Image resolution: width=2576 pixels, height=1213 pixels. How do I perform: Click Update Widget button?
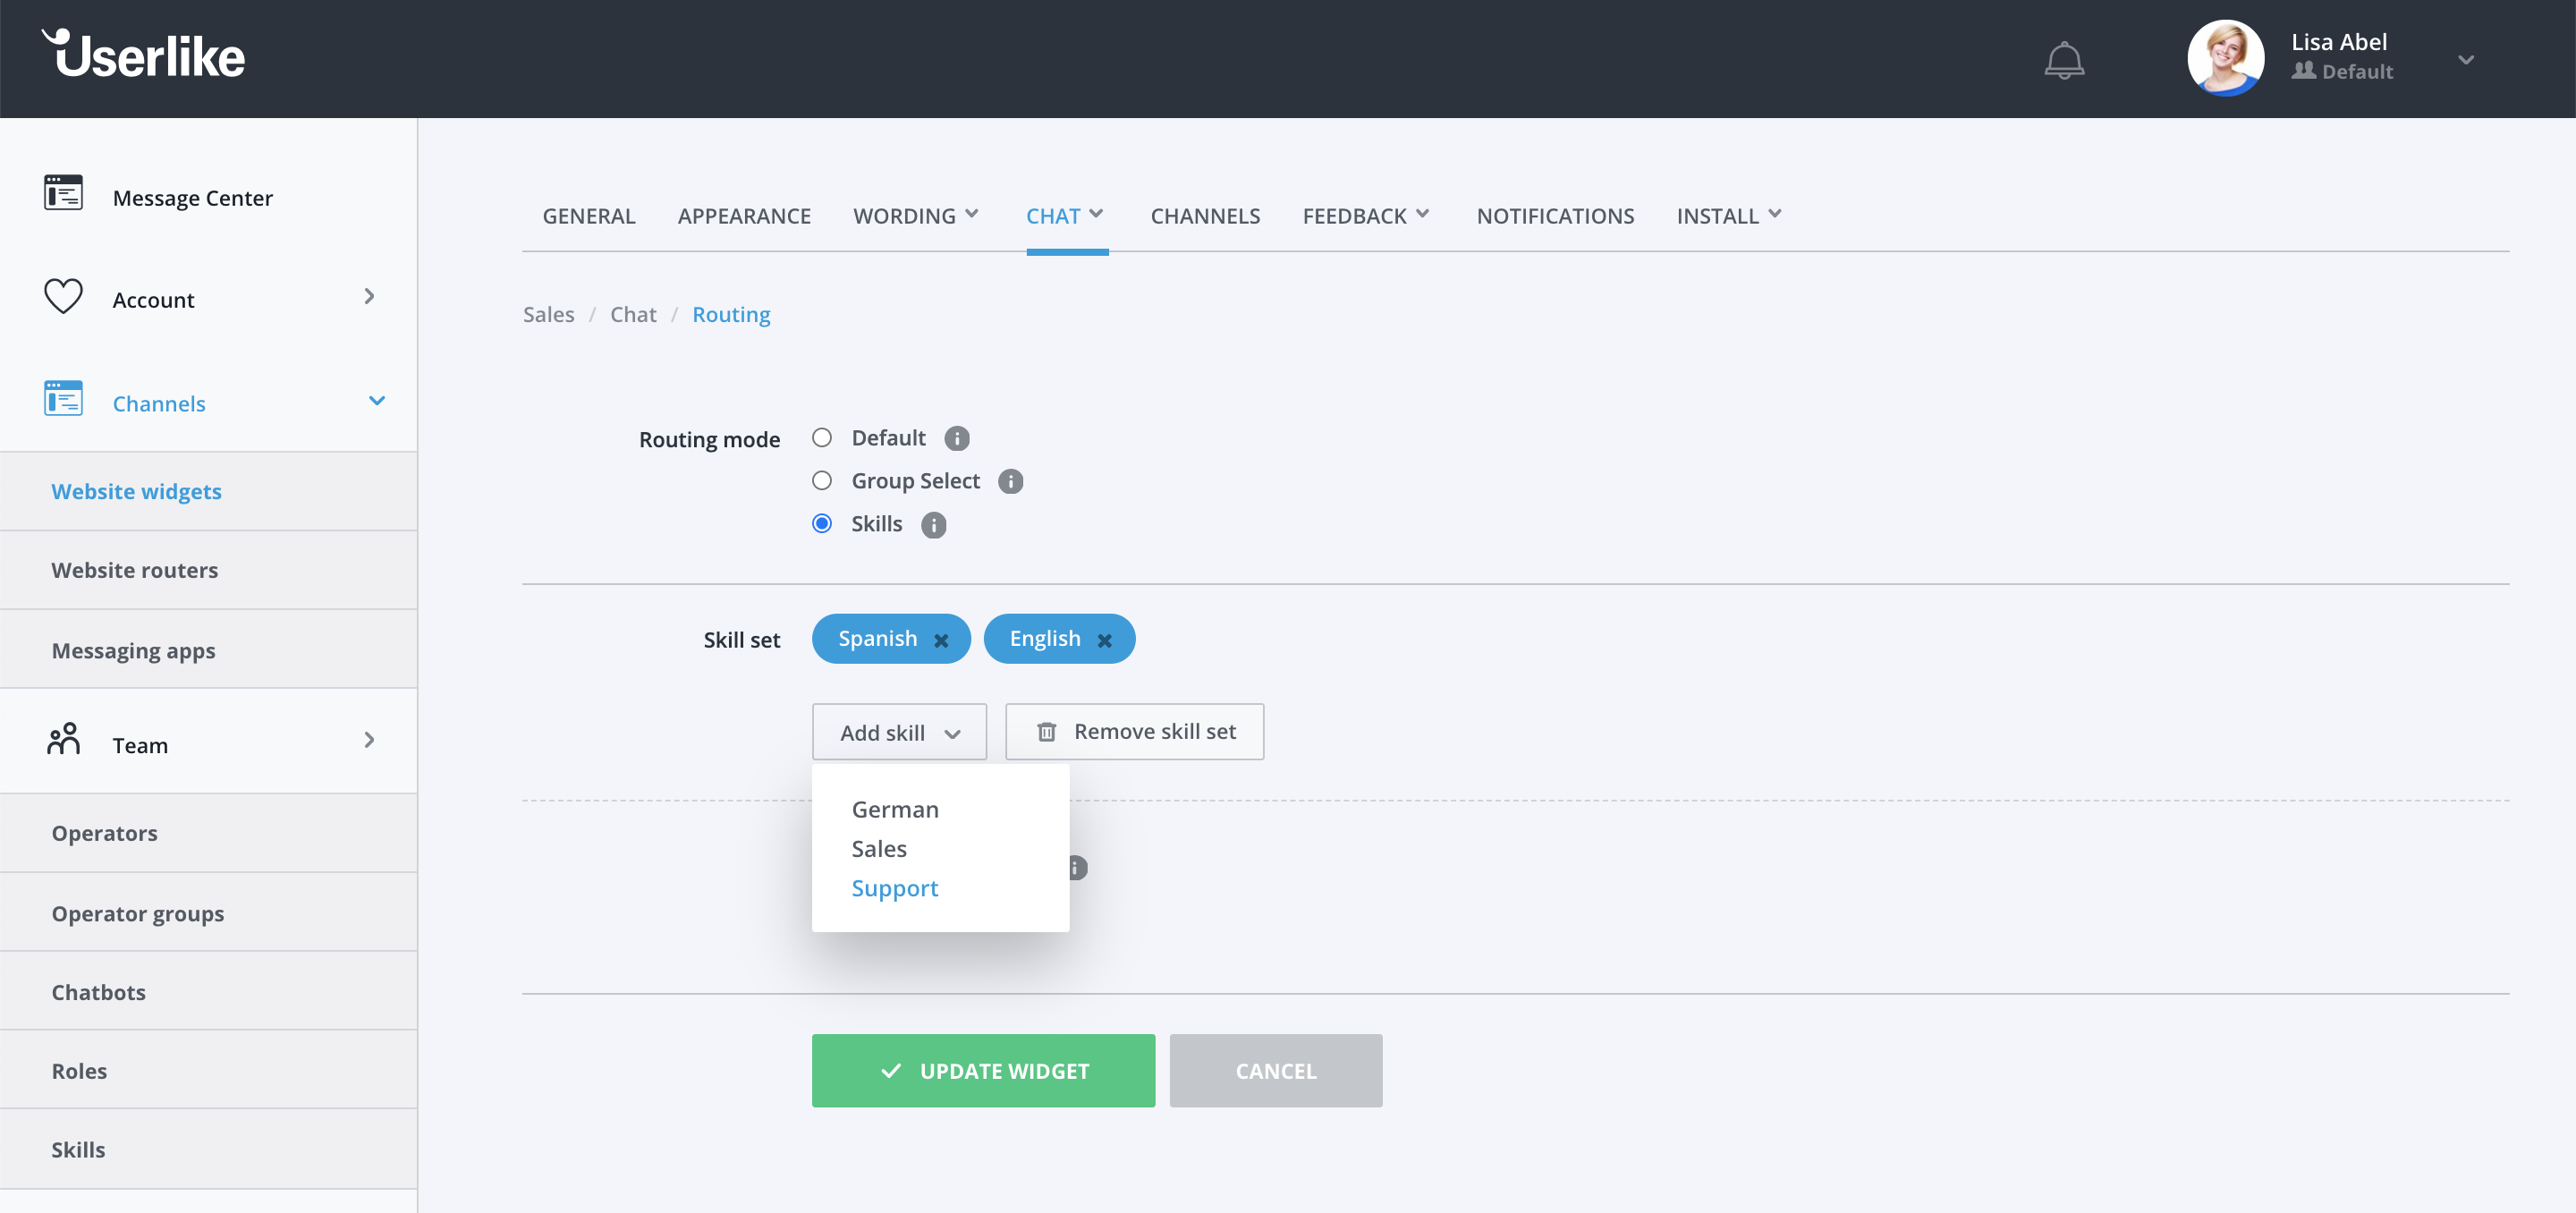pos(983,1070)
